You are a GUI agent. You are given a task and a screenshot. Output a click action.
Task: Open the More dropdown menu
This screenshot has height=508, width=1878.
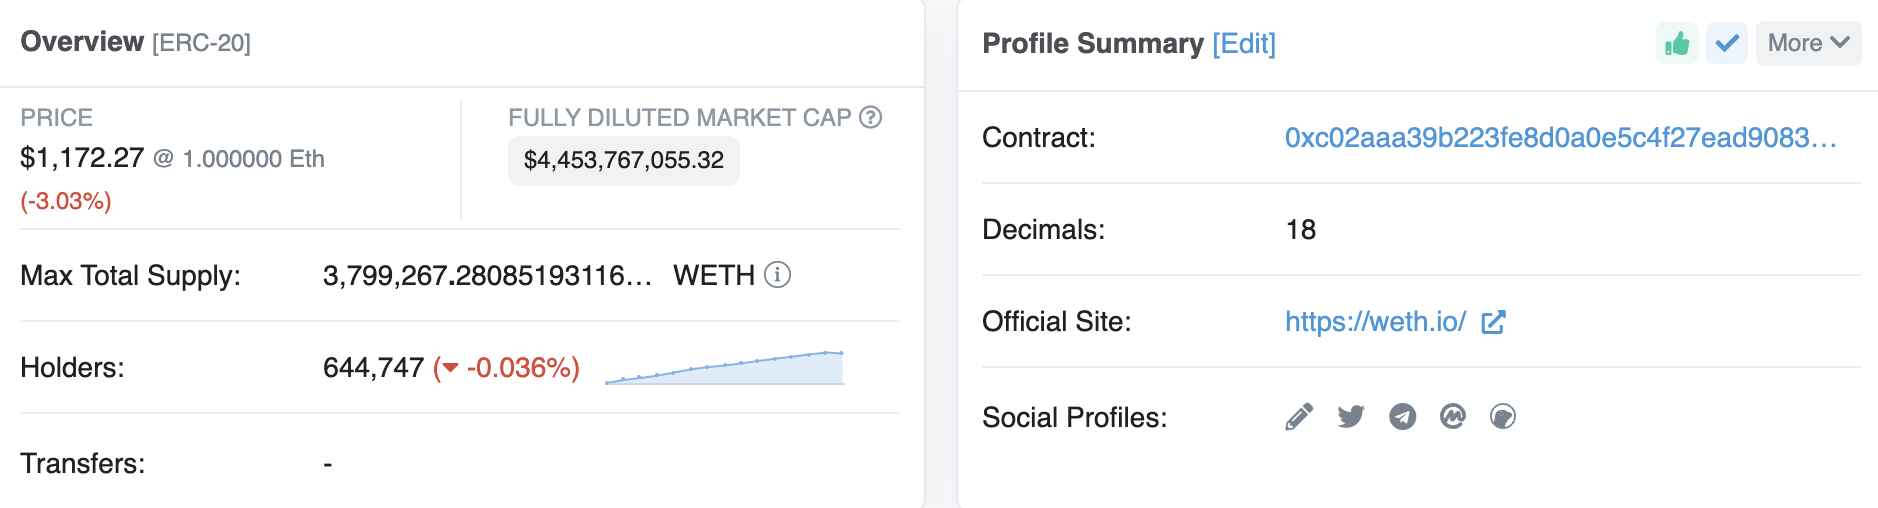(x=1808, y=44)
